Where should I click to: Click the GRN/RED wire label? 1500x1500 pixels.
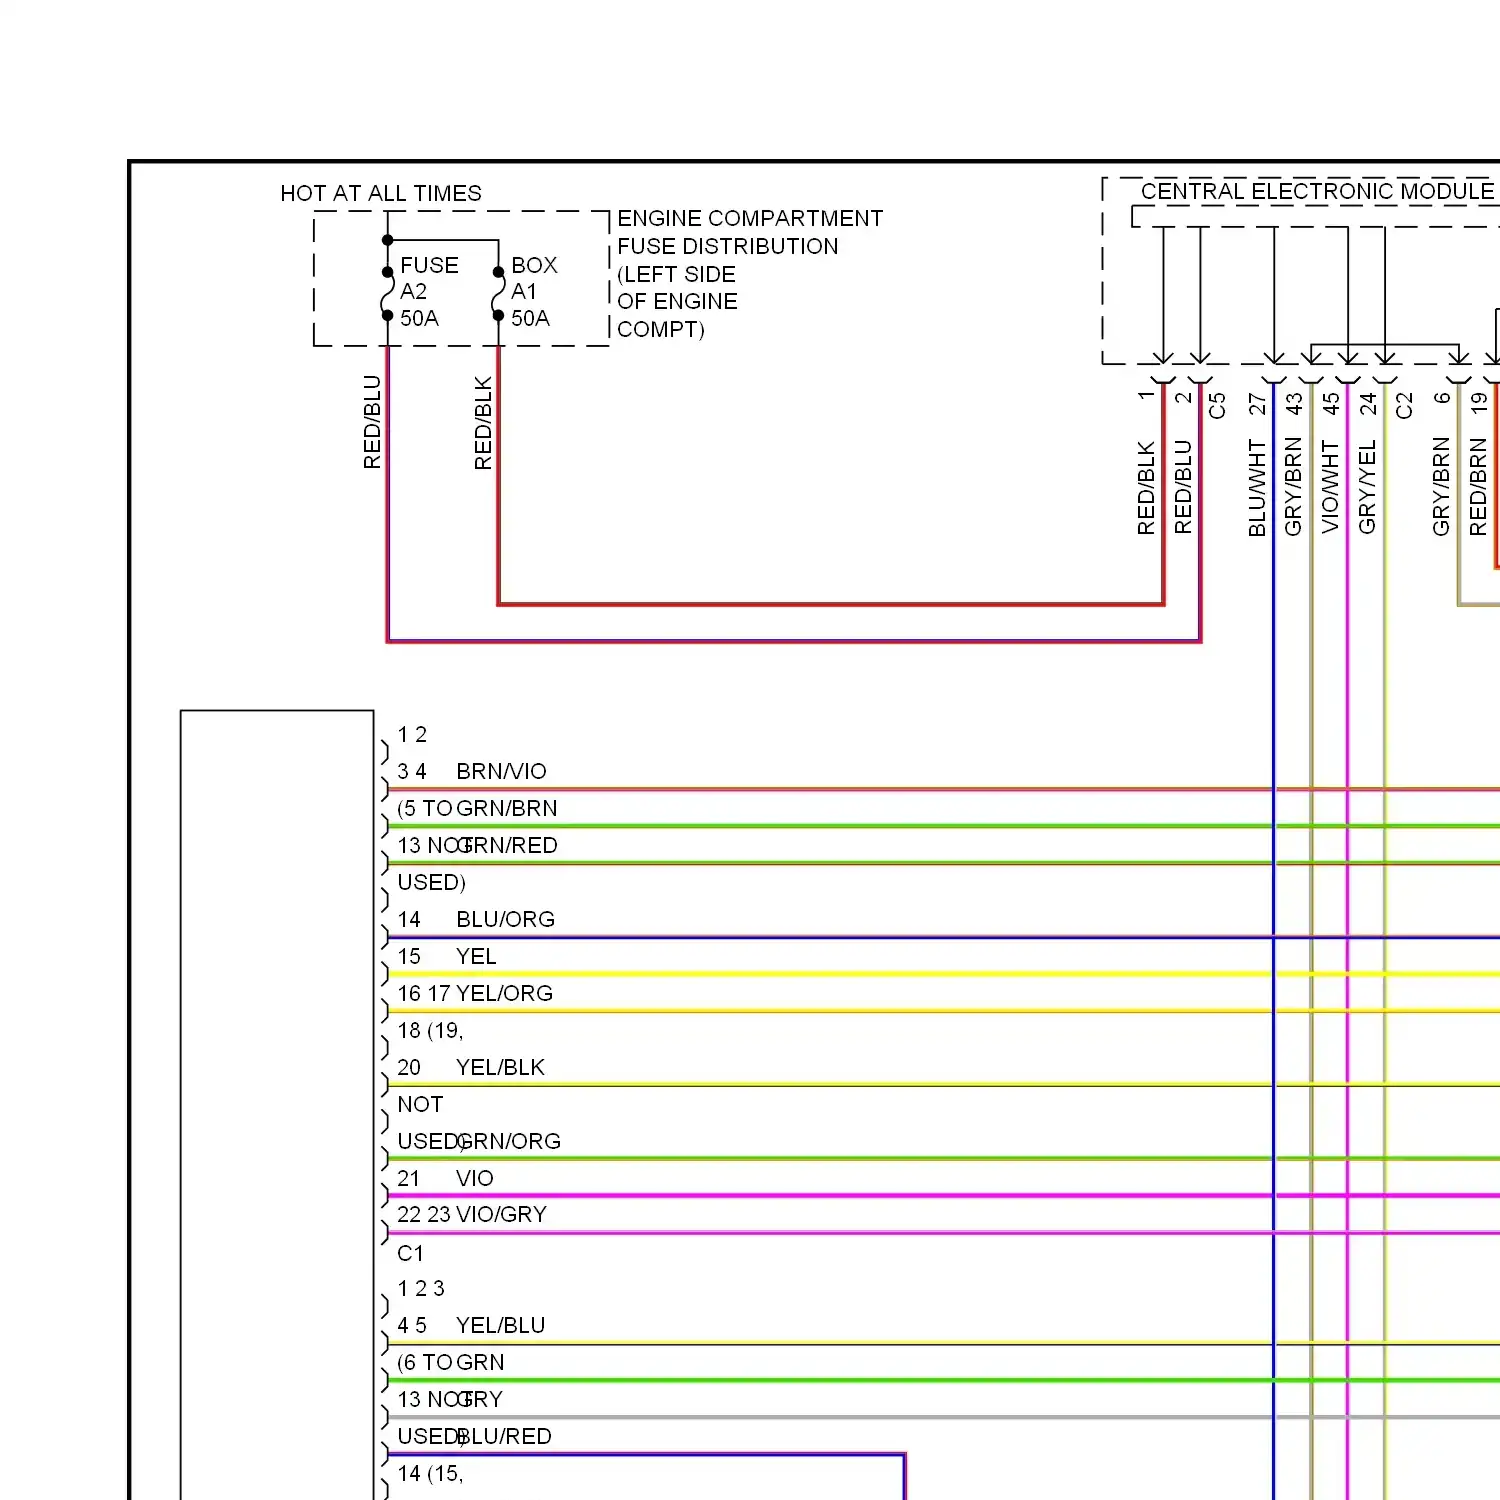(508, 845)
